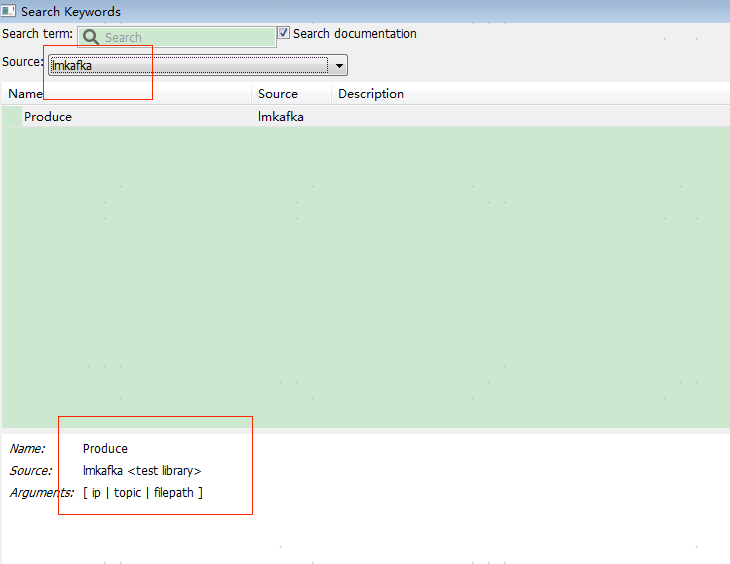The width and height of the screenshot is (730, 564).
Task: Sort by the Name column header
Action: click(127, 94)
